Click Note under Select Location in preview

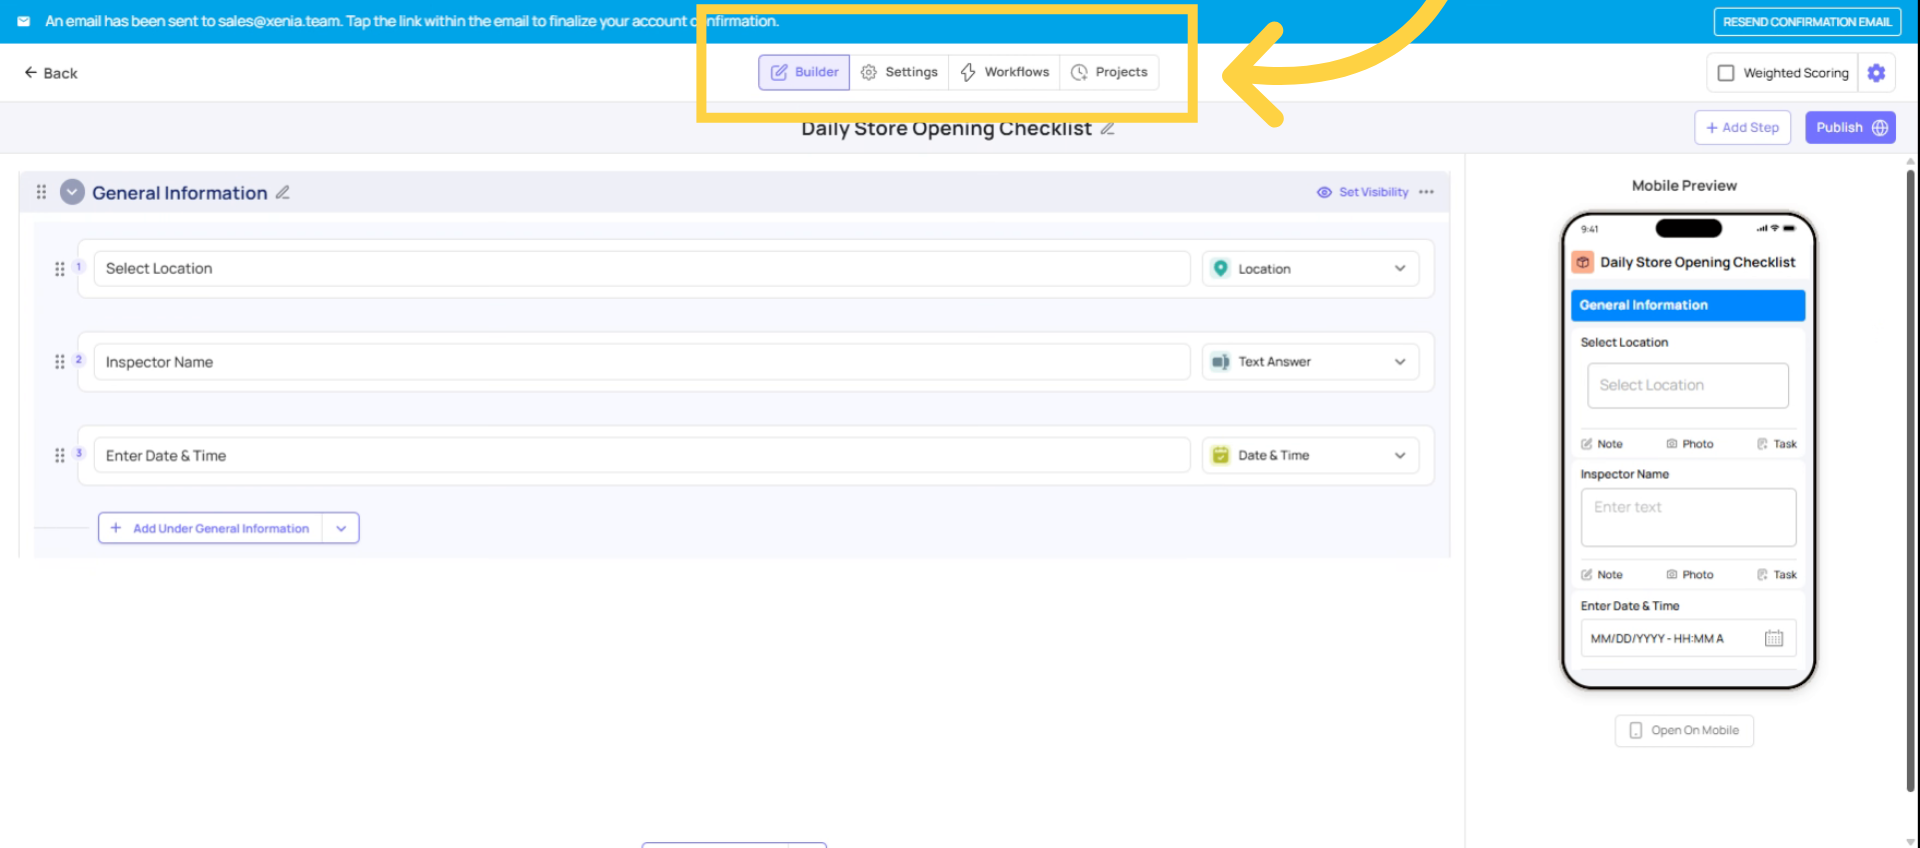1602,444
